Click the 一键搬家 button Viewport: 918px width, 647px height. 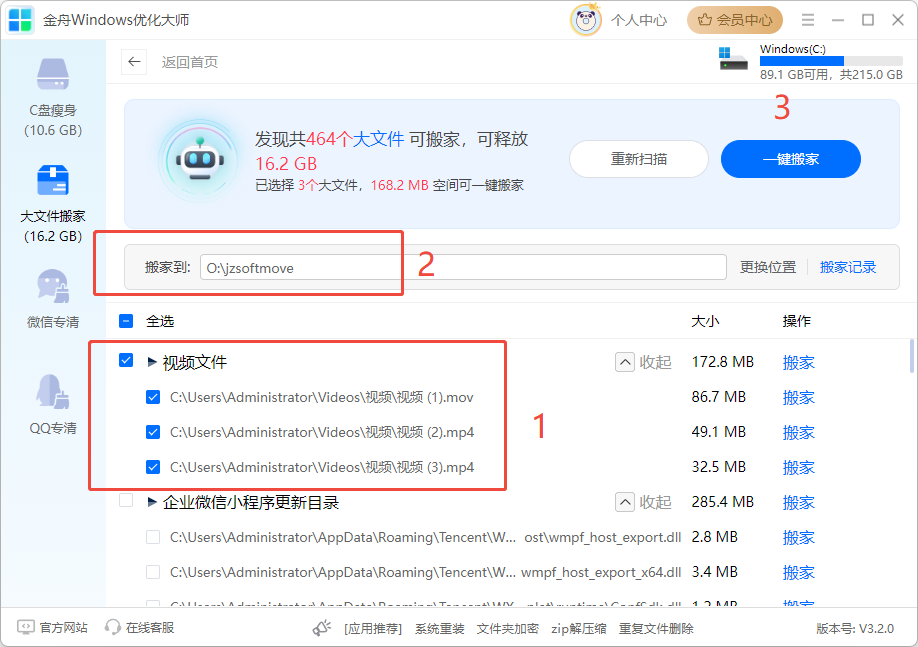coord(790,159)
